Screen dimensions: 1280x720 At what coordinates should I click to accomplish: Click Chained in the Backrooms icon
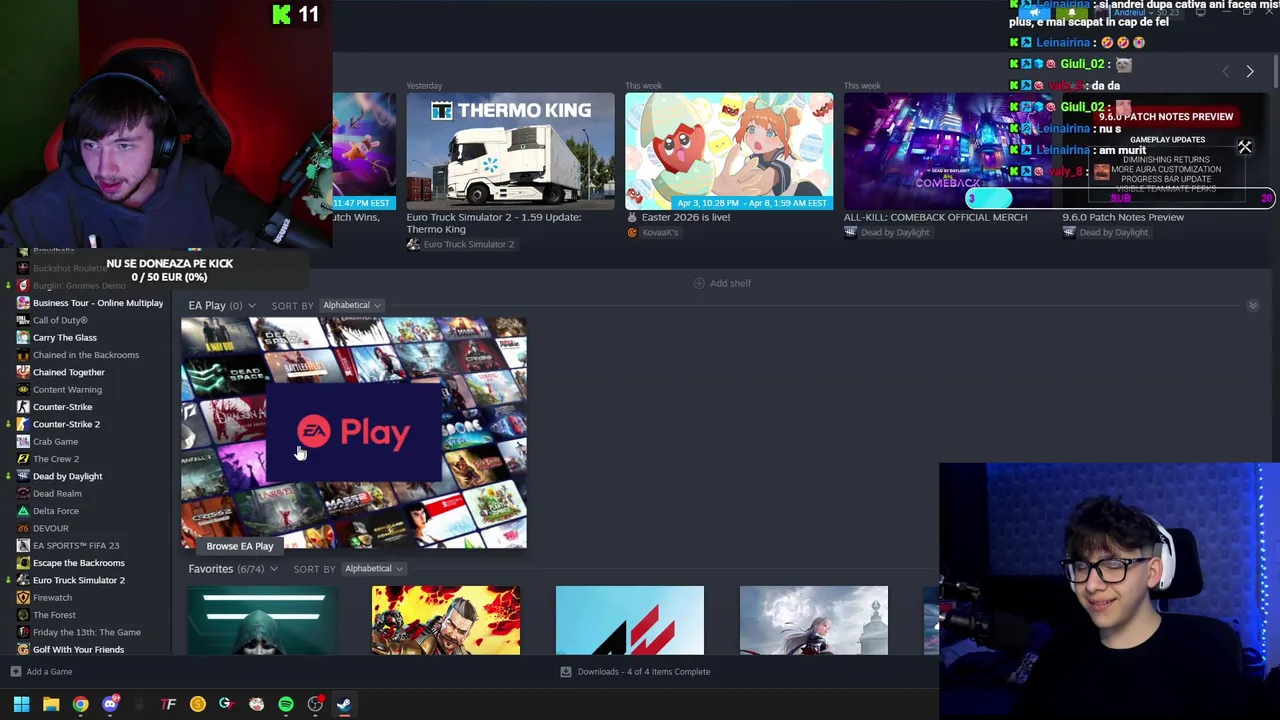23,355
